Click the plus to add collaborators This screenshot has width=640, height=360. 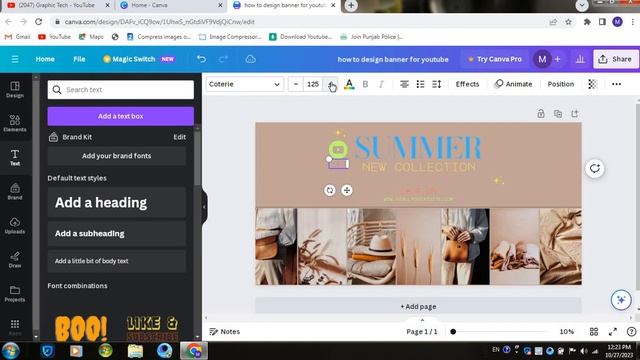[x=558, y=59]
